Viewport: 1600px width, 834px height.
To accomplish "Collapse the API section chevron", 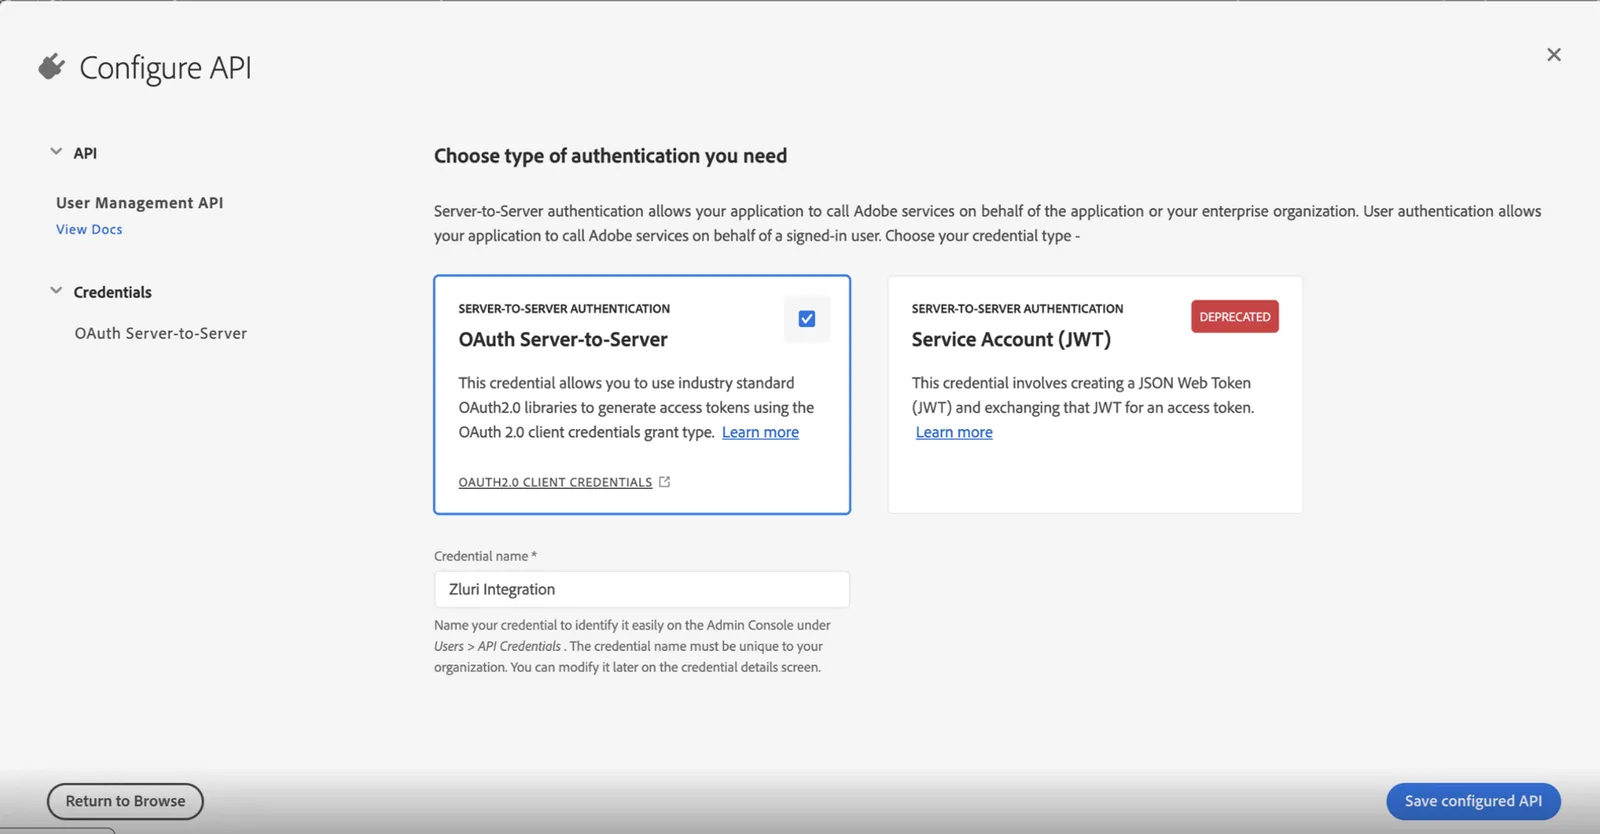I will [x=56, y=152].
